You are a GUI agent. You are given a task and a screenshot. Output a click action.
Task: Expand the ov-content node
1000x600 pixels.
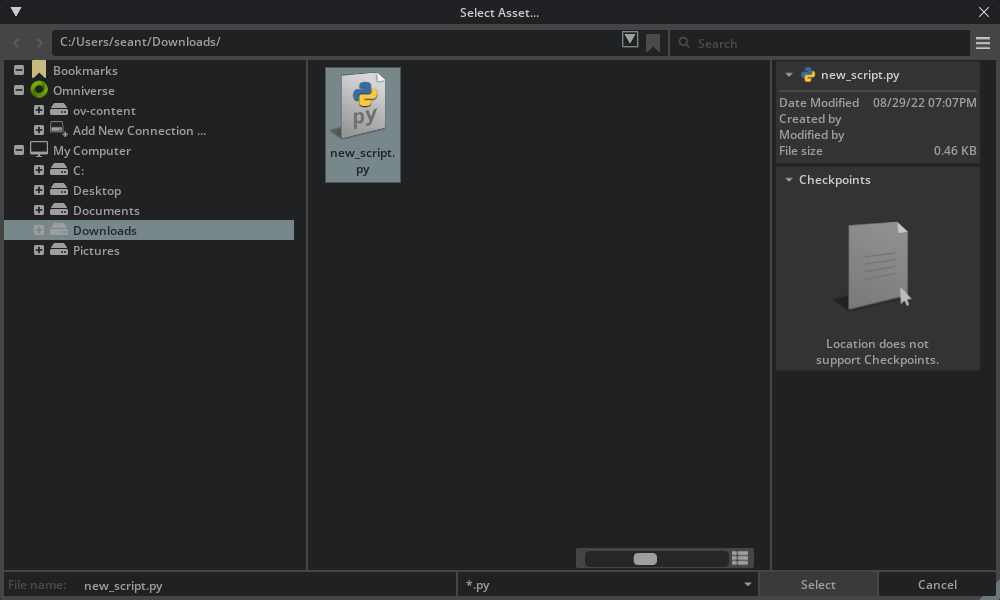click(x=38, y=110)
